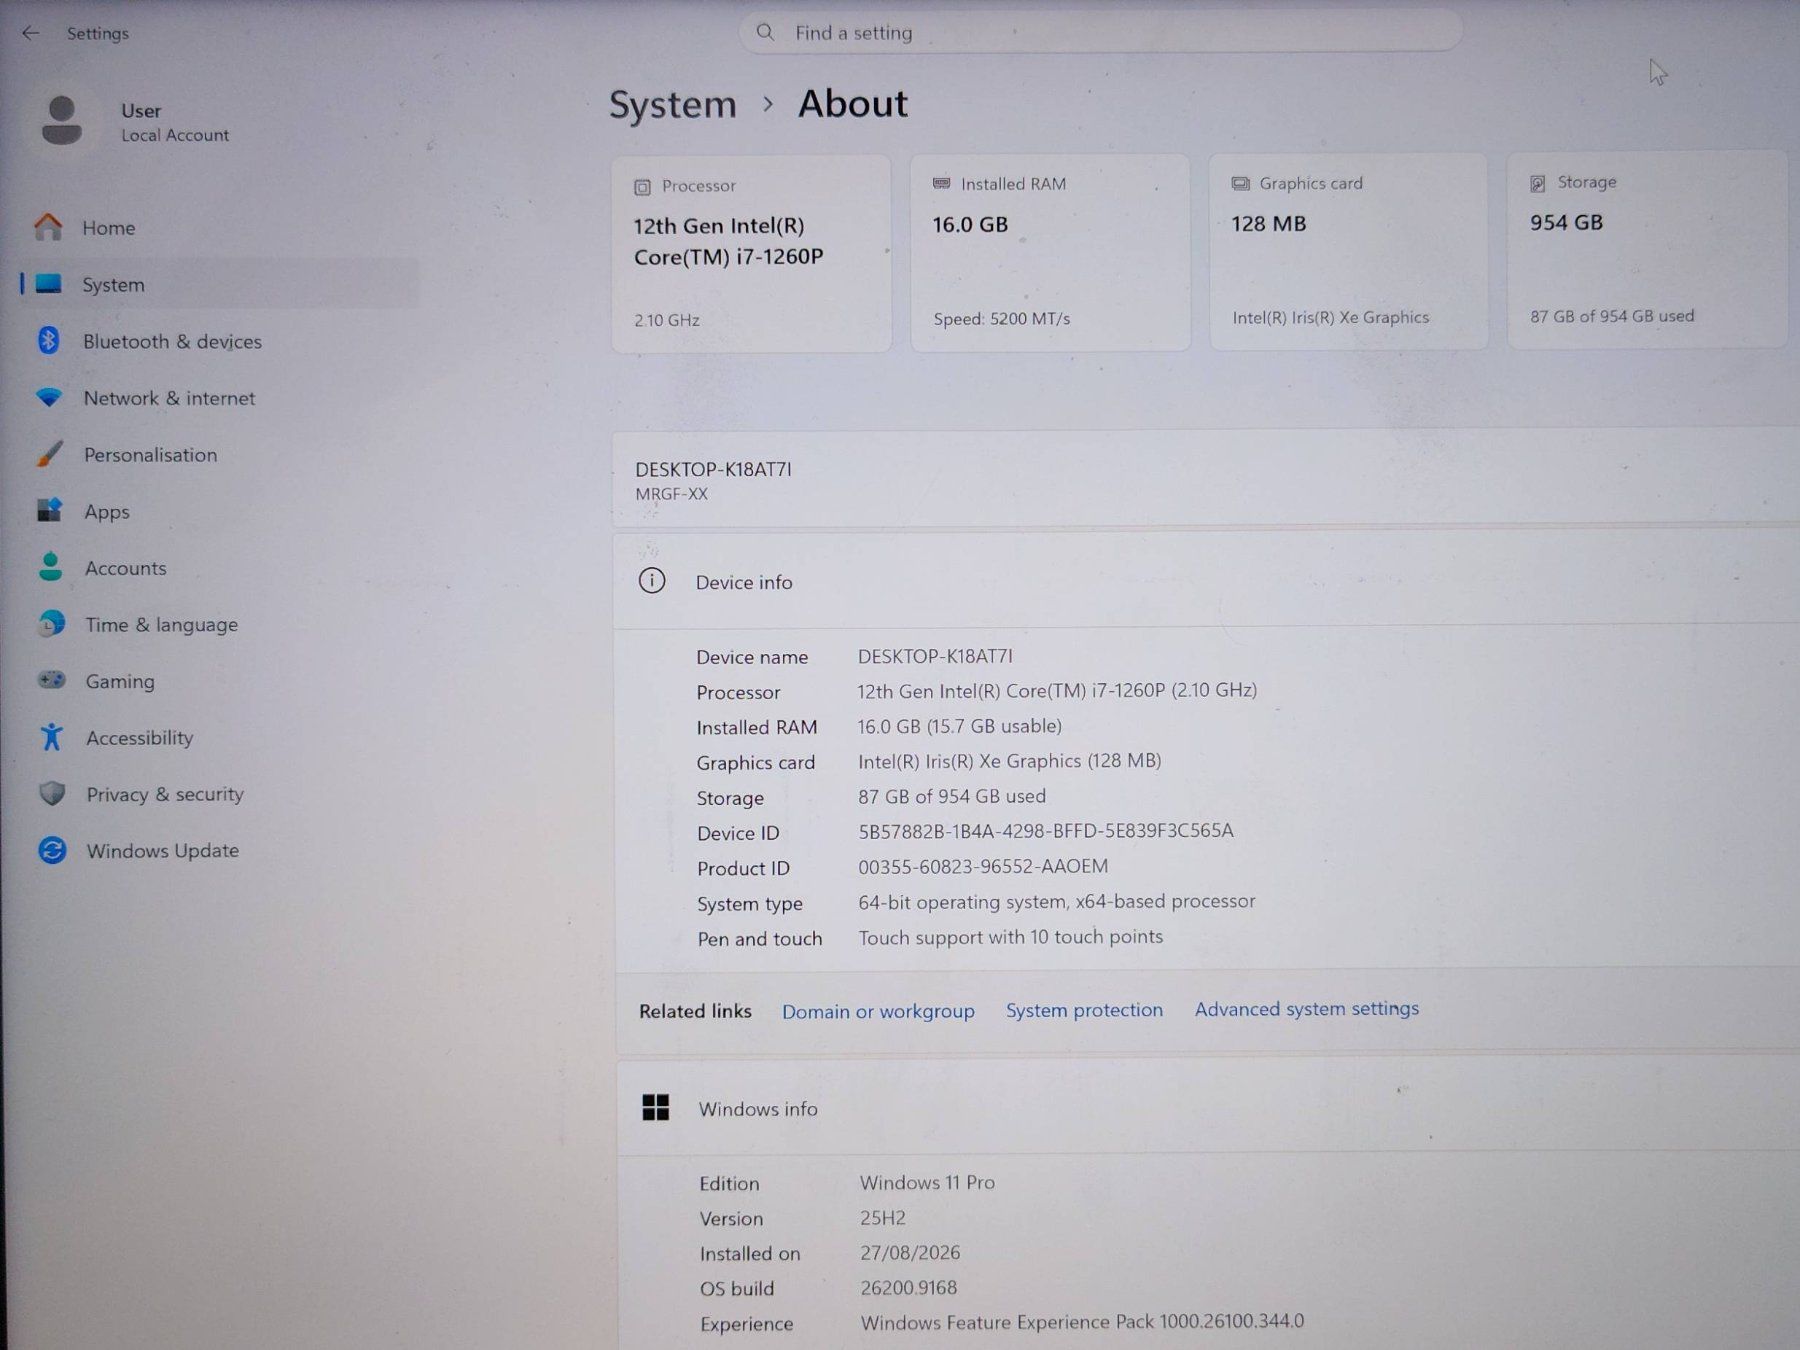Click the back arrow in Settings

(x=31, y=33)
